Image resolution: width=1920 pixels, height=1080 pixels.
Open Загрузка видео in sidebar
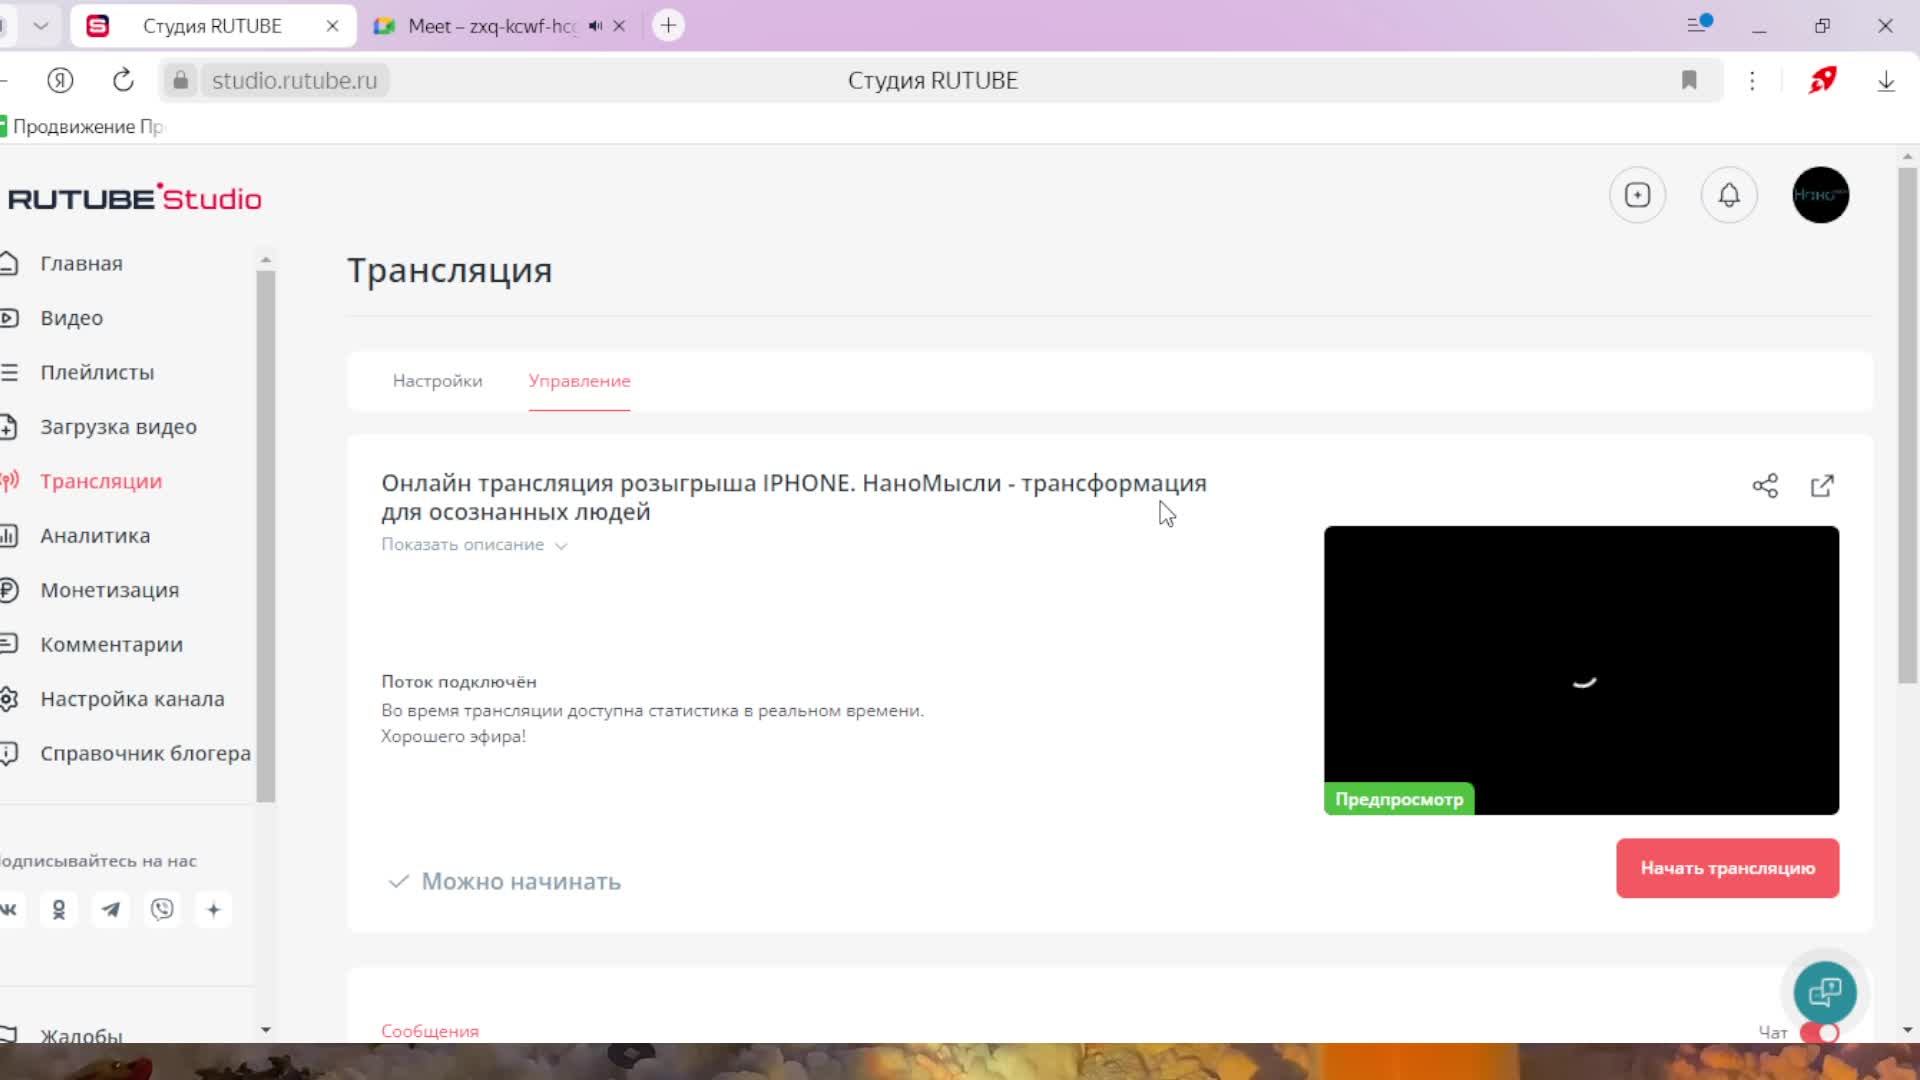coord(118,427)
